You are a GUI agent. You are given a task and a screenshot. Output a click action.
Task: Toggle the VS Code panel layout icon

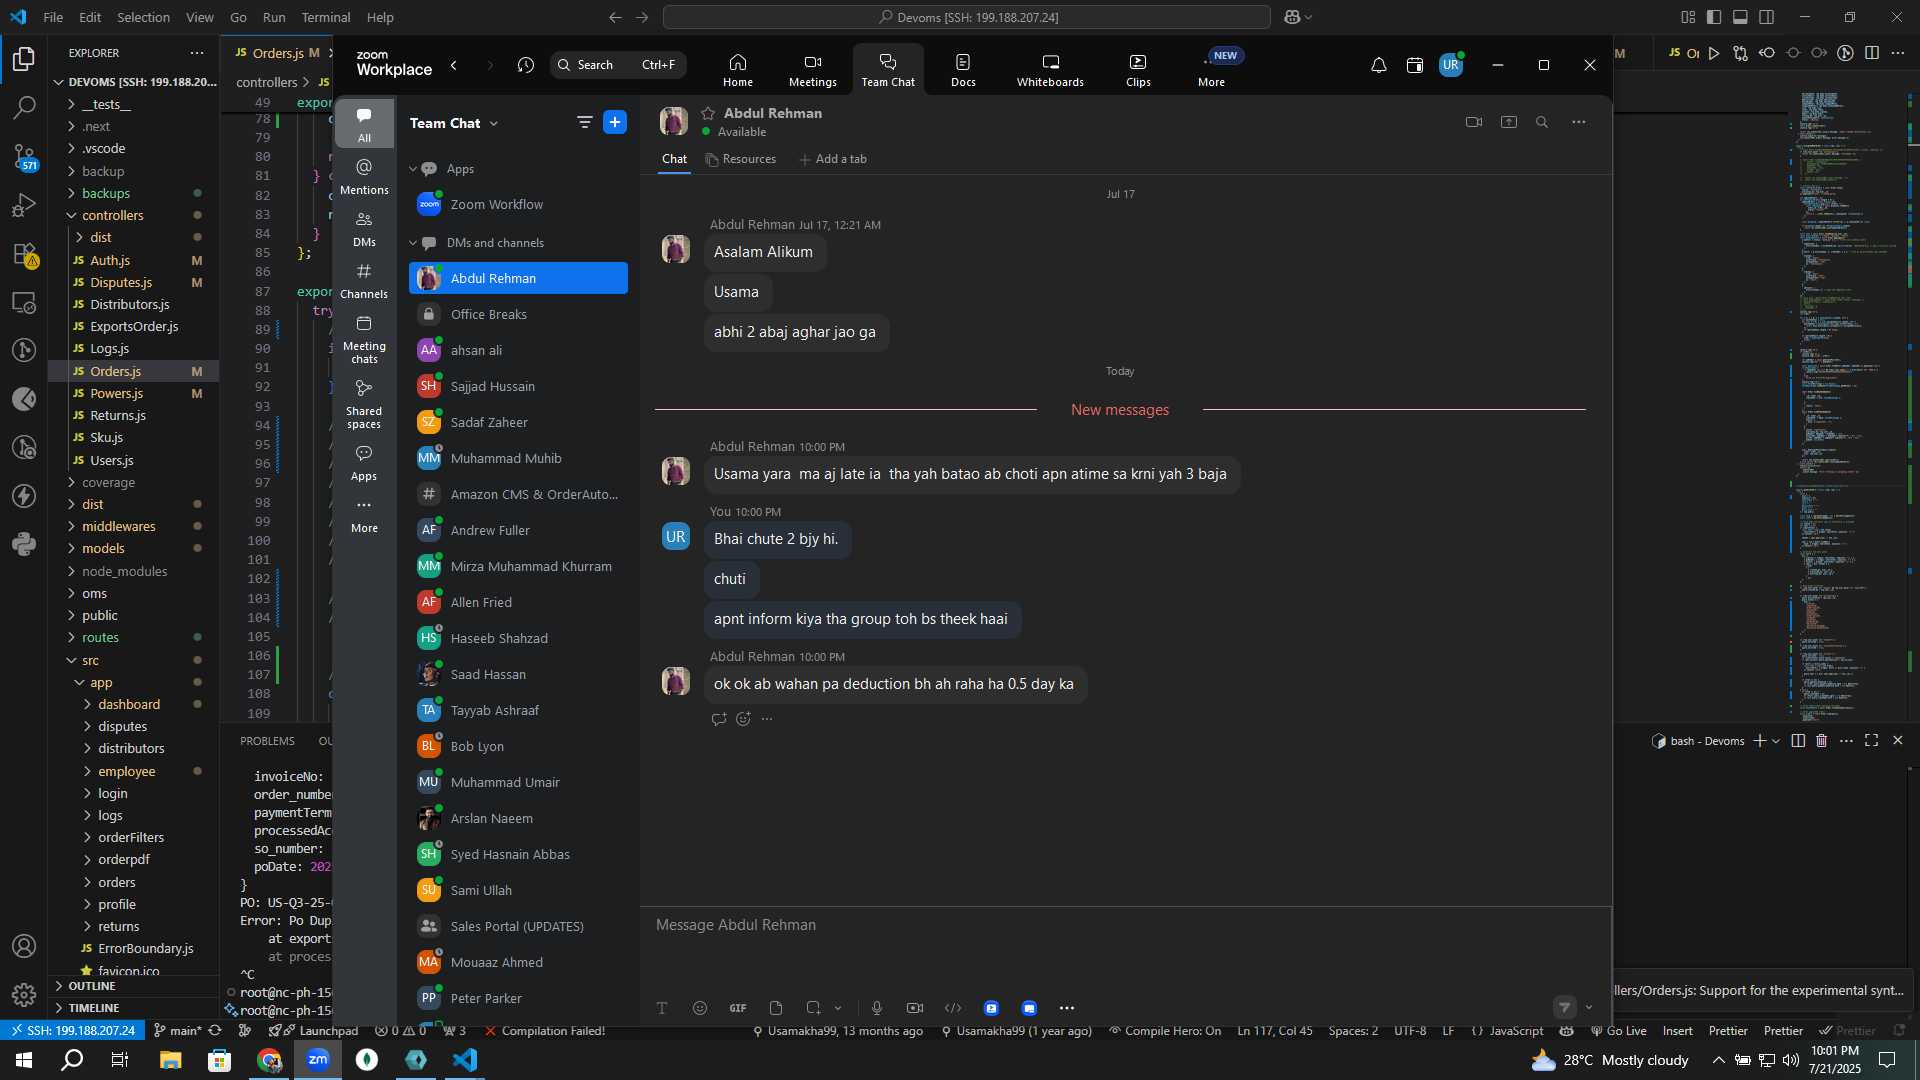1740,17
